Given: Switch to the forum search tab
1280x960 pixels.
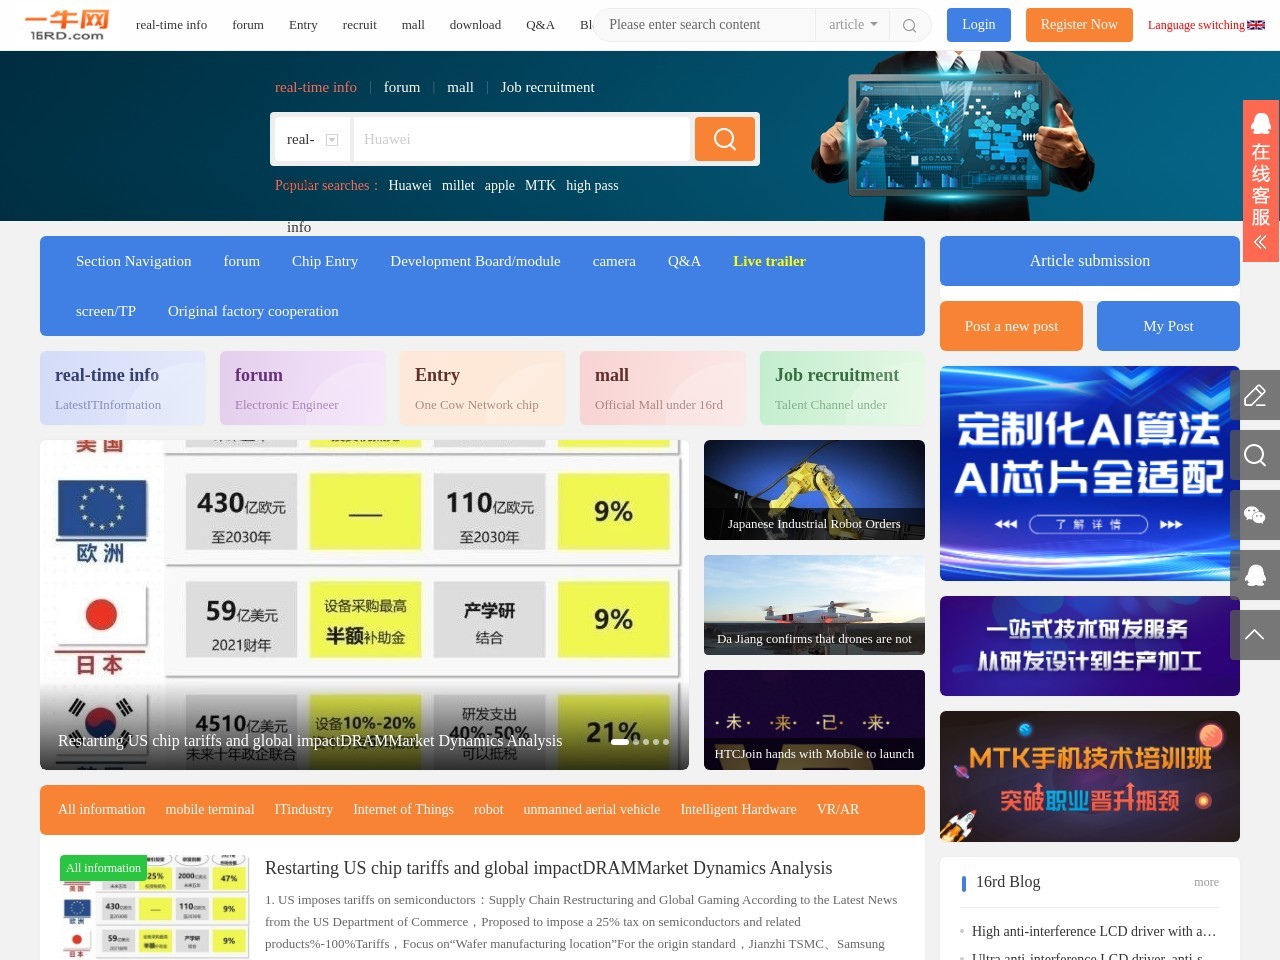Looking at the screenshot, I should 402,87.
